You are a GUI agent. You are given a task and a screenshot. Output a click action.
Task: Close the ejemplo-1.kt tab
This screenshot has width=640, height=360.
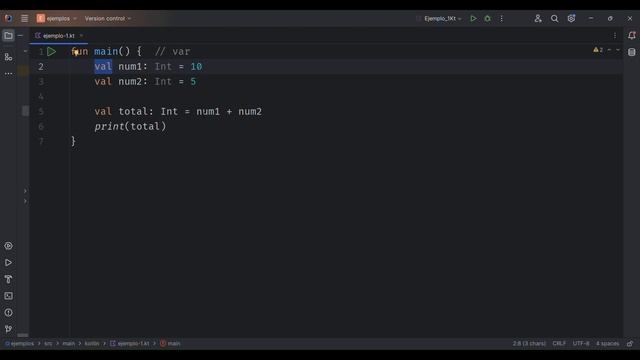[x=81, y=36]
